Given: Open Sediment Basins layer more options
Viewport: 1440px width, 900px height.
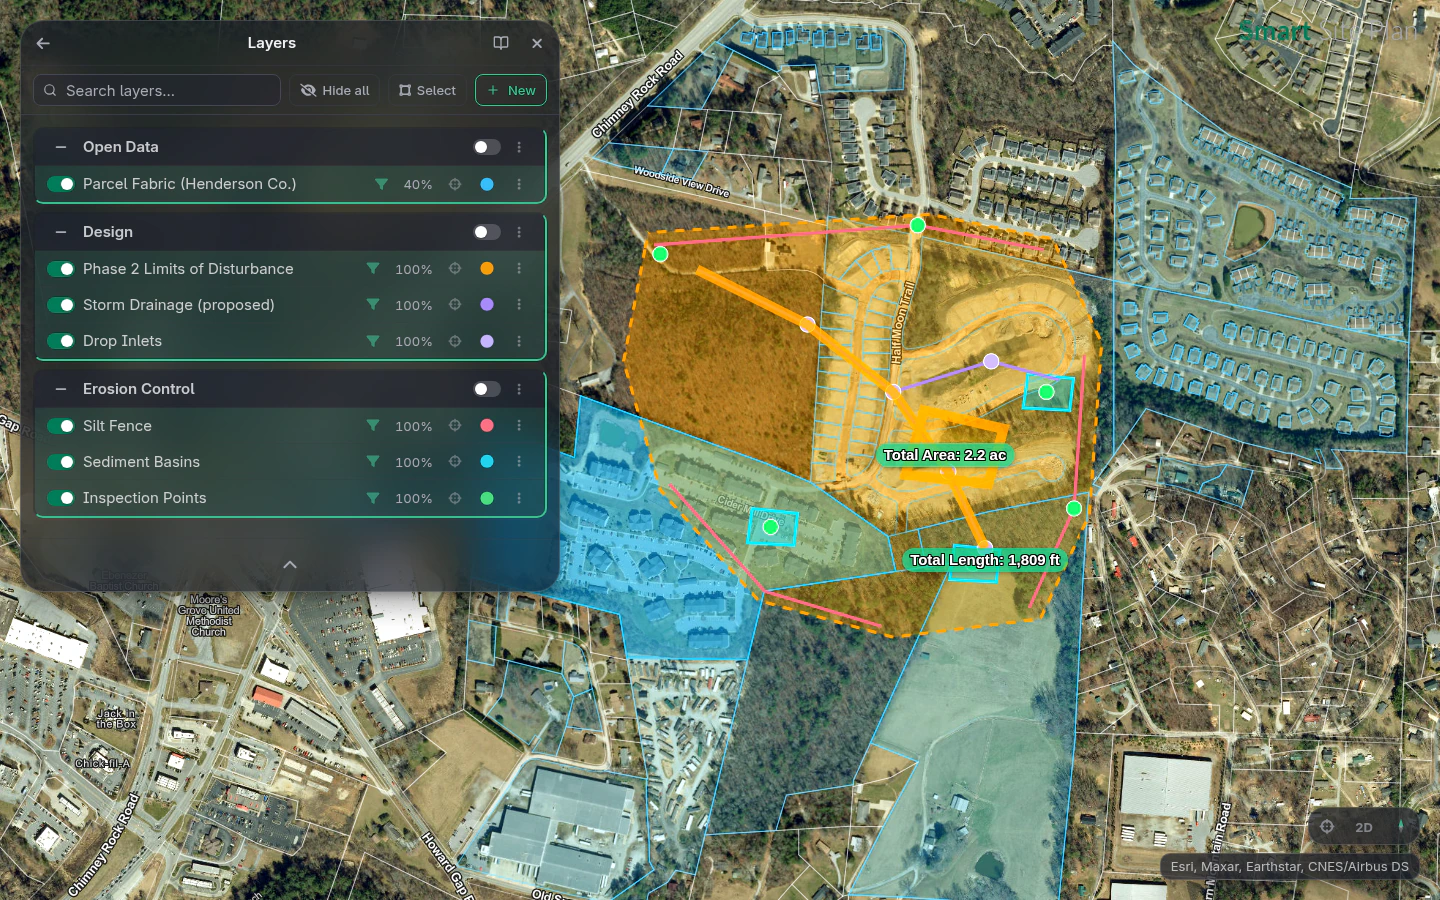Looking at the screenshot, I should point(519,462).
